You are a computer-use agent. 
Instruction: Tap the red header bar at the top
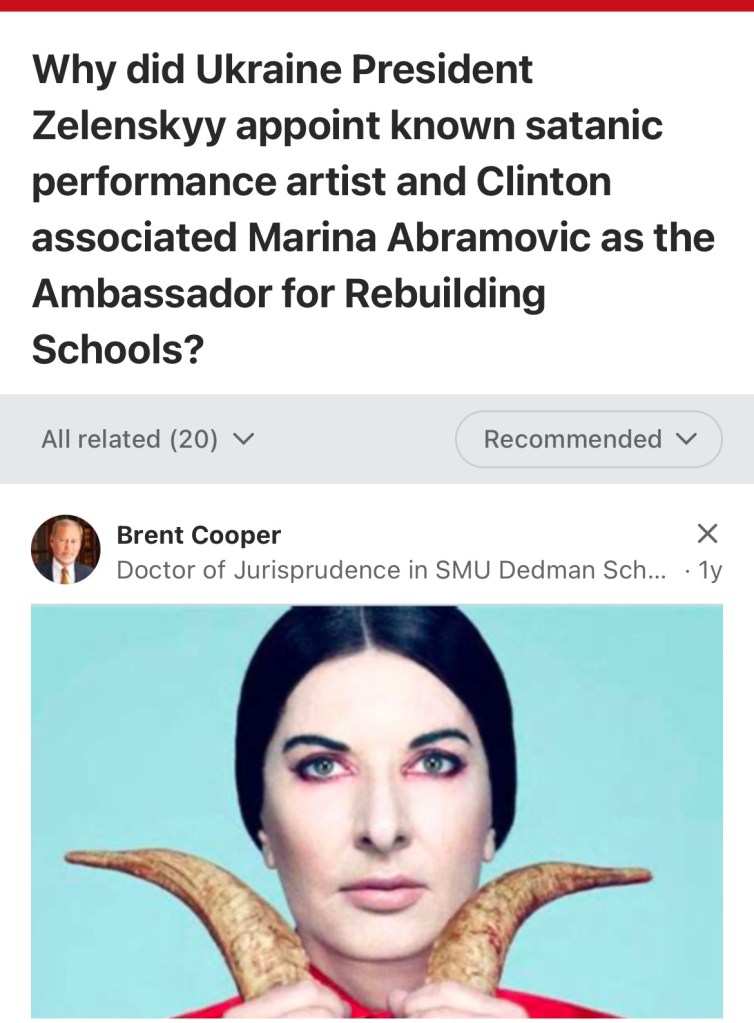pos(377,5)
